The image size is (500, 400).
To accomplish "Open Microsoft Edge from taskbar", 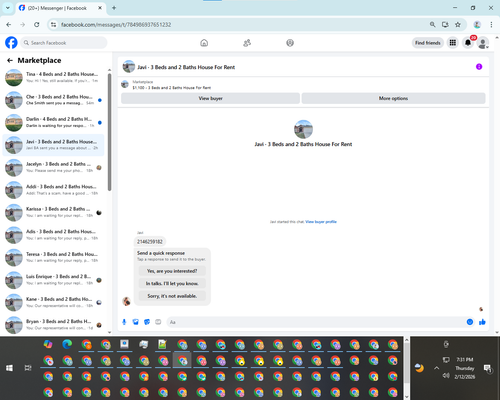I will [67, 344].
